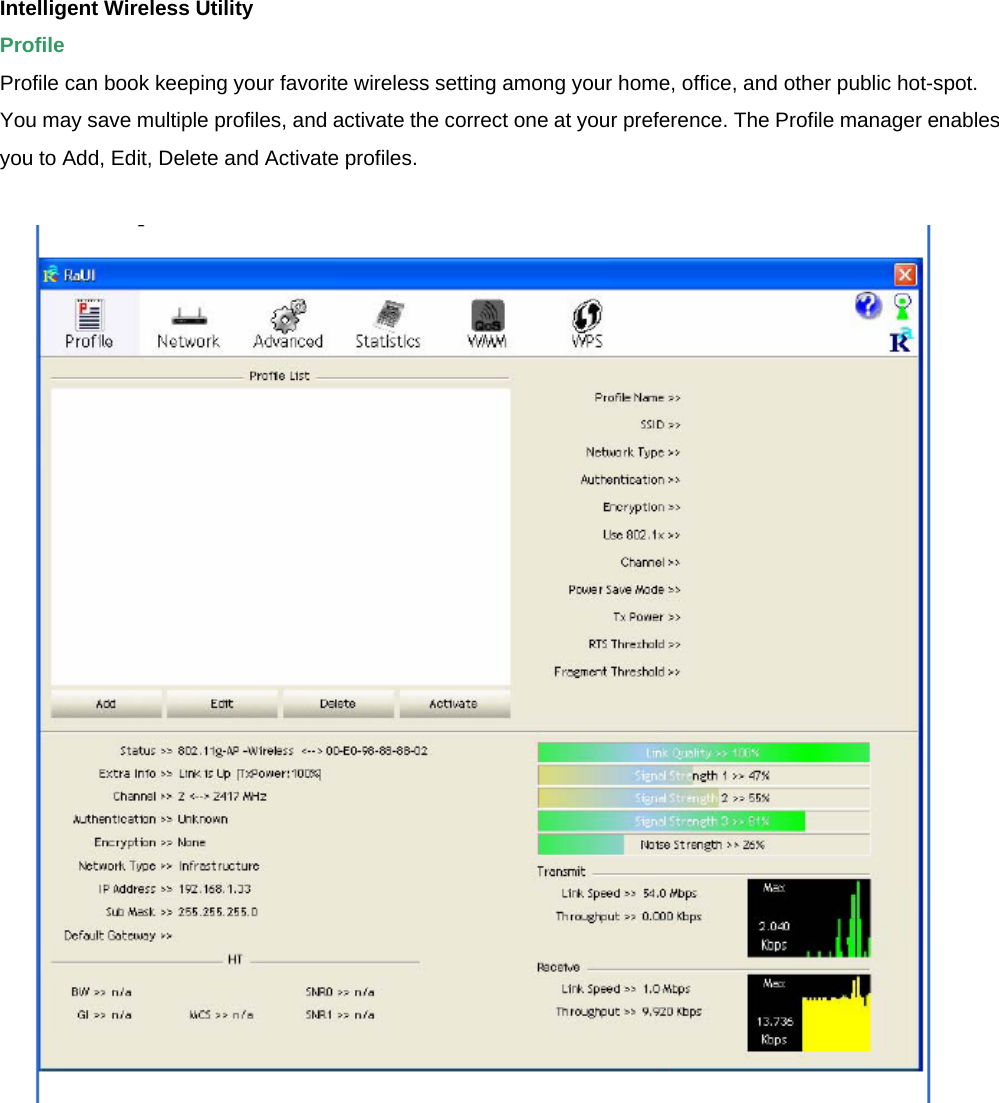Click the Ralink logo
999x1103 pixels.
901,341
